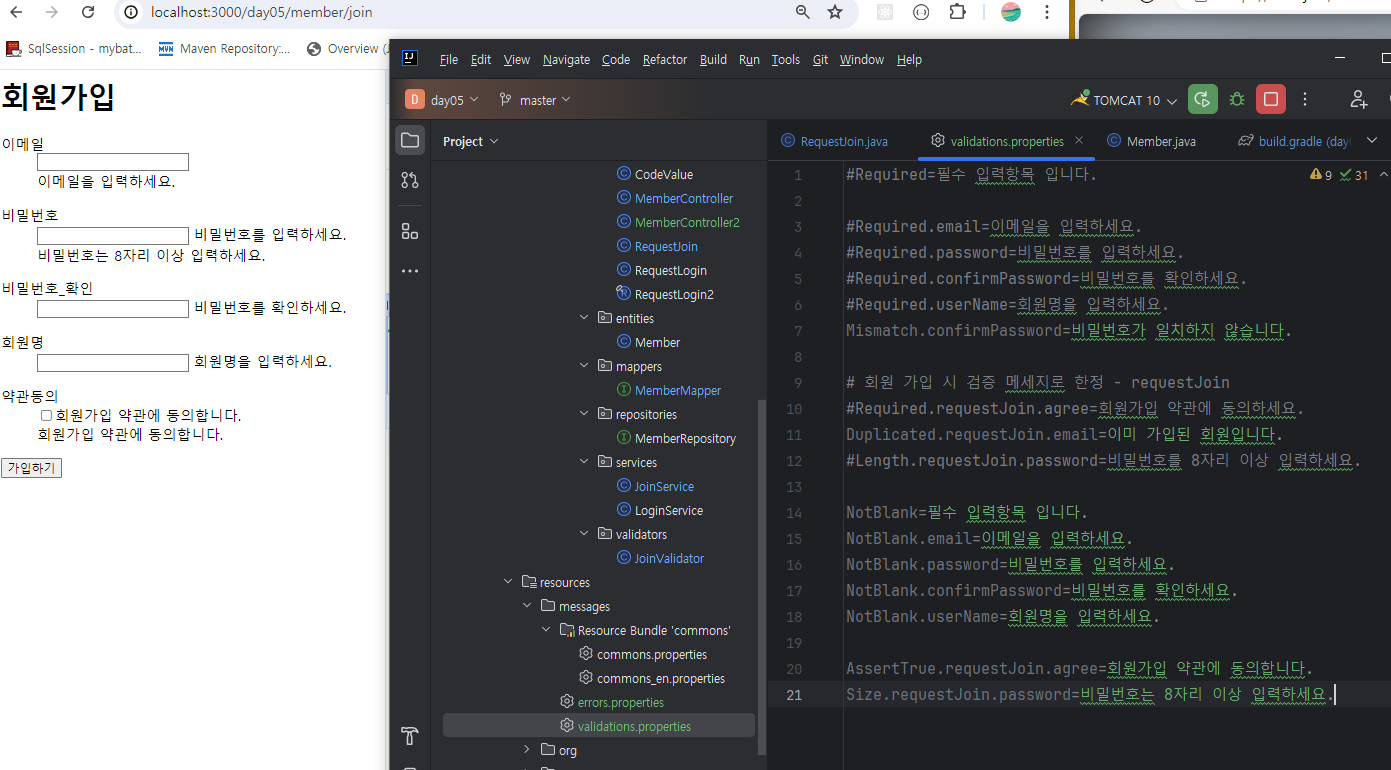
Task: Show hidden editor tabs dropdown
Action: click(1371, 141)
